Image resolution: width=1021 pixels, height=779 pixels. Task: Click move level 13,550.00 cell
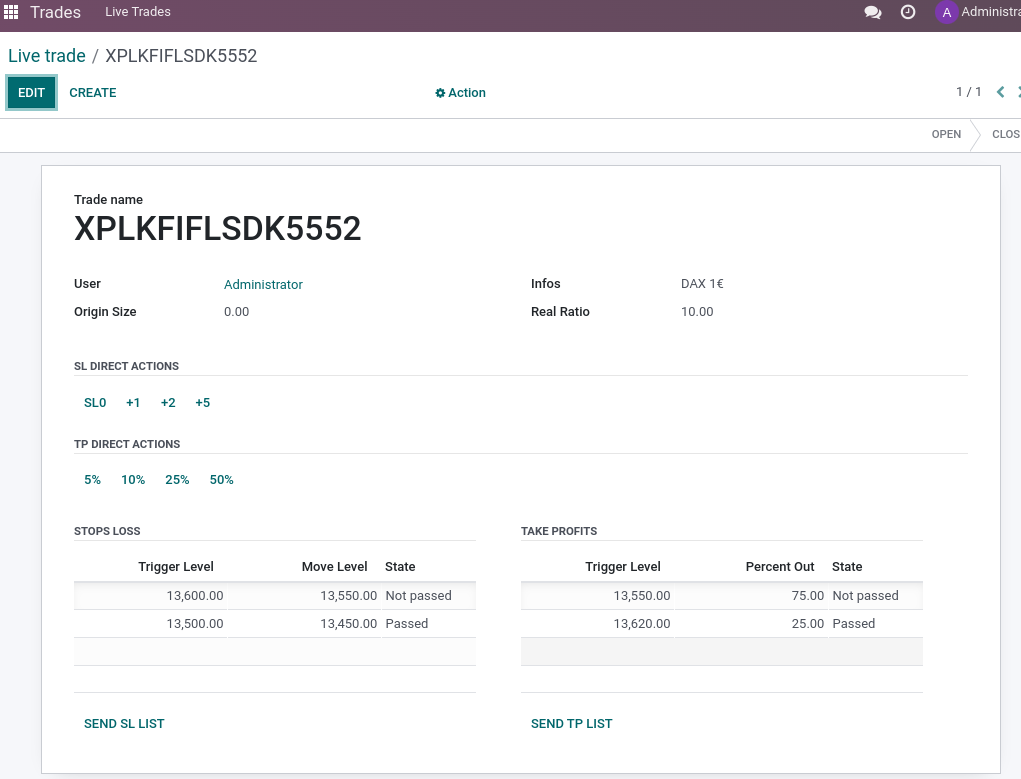(x=304, y=595)
